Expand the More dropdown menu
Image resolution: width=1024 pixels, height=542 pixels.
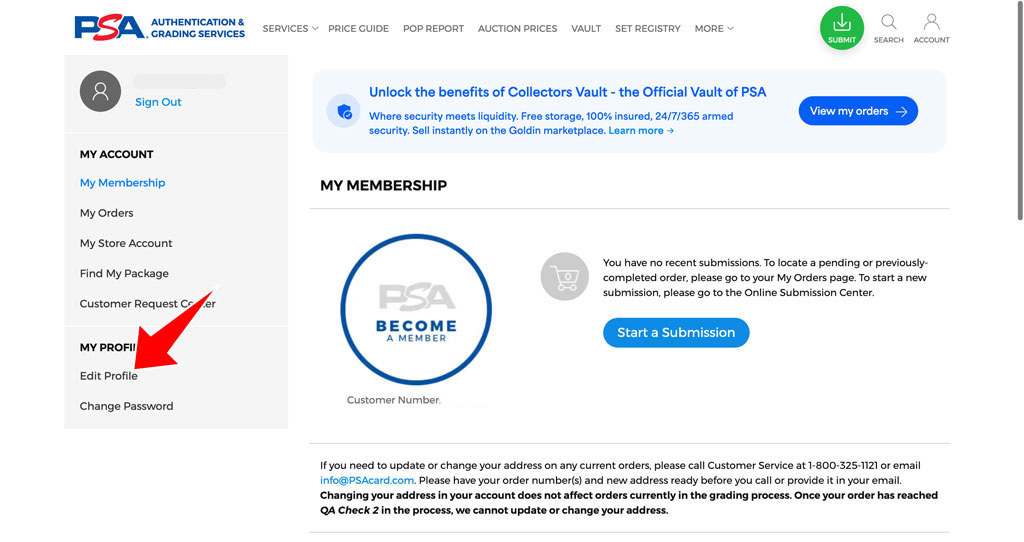pos(714,29)
